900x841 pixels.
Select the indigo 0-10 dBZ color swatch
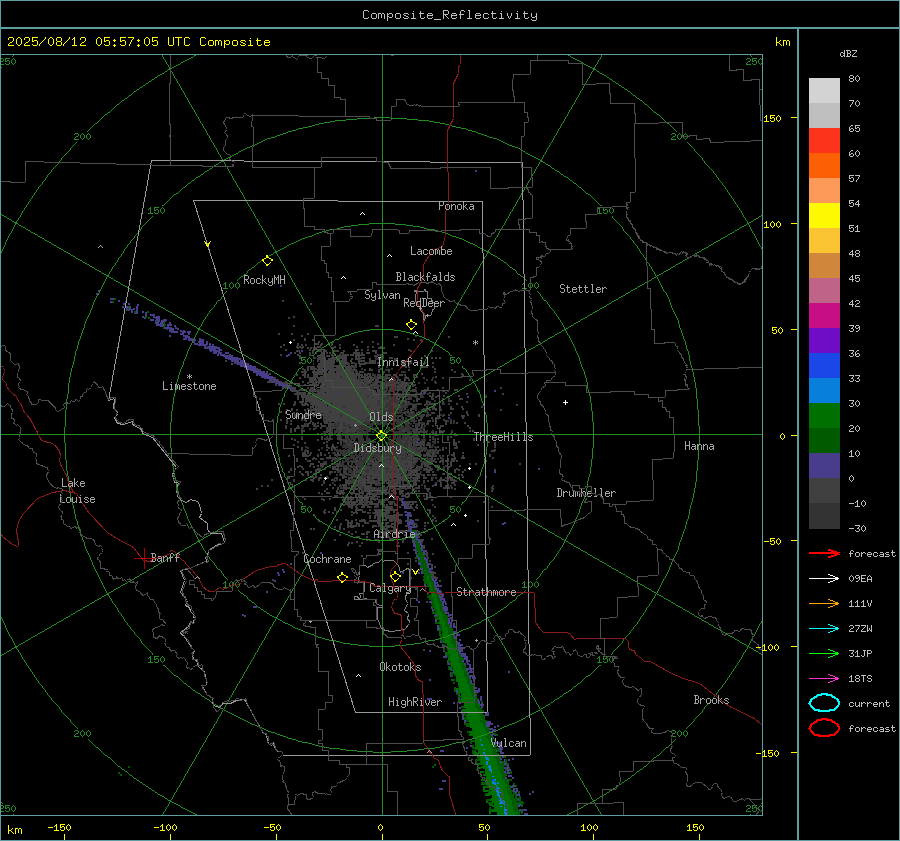coord(824,466)
